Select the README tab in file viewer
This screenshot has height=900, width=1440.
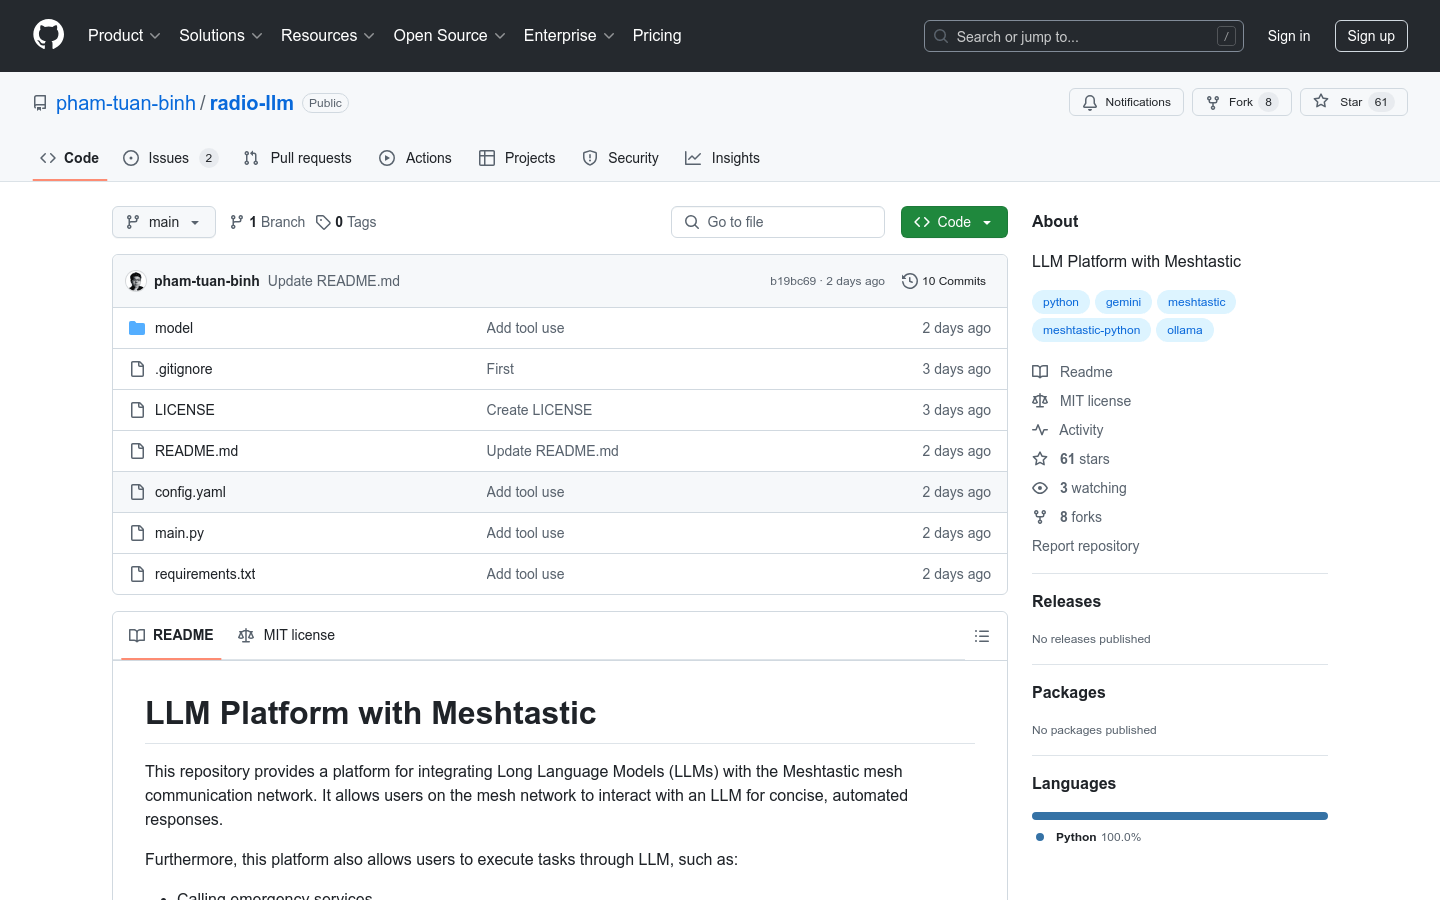[x=171, y=635]
